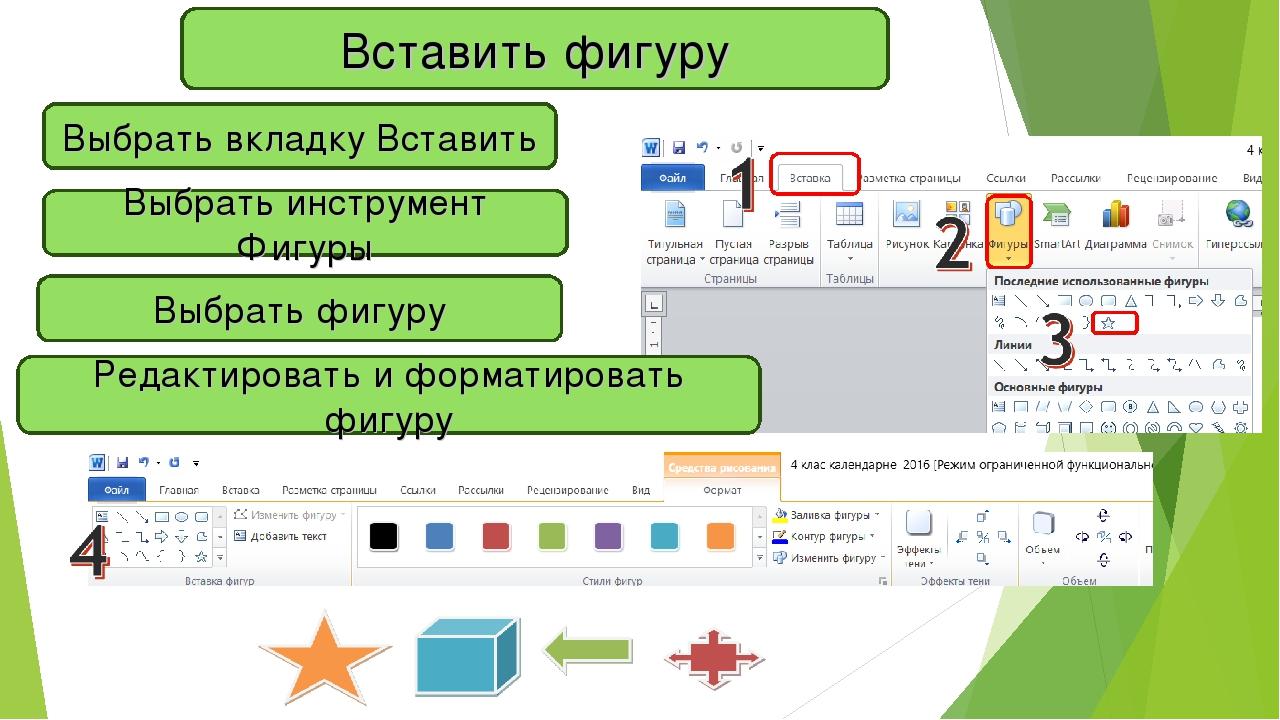Apply the black shape style swatch
The image size is (1280, 720).
coord(383,536)
